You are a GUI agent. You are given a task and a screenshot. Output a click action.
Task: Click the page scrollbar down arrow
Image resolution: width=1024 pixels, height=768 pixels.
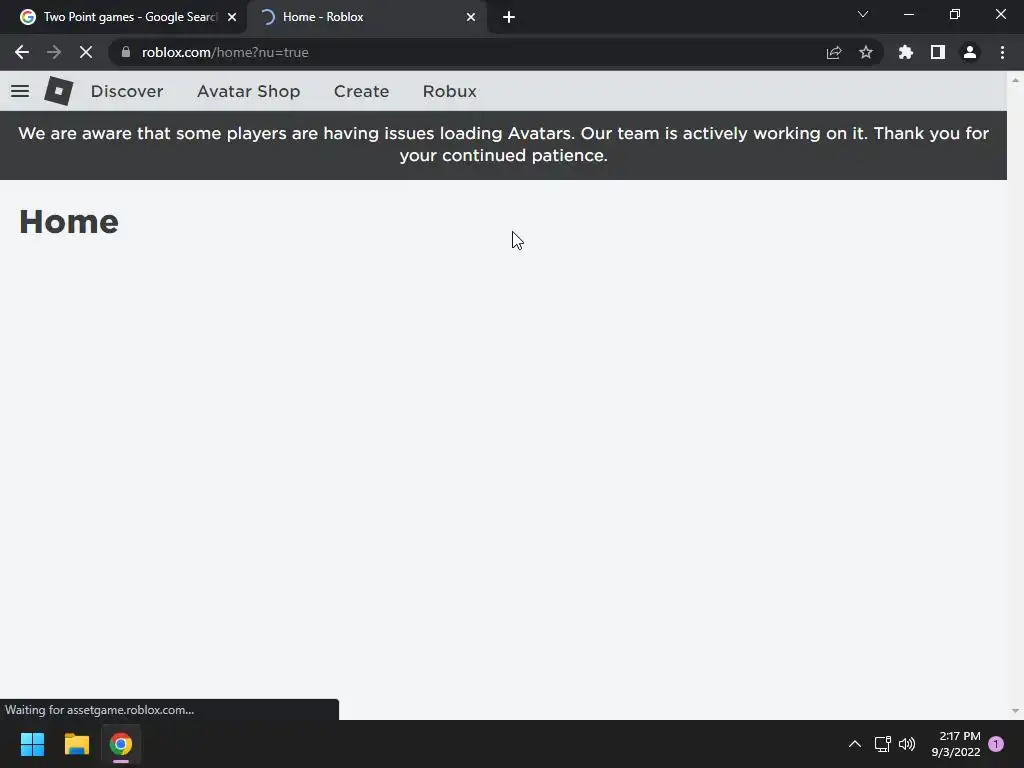tap(1015, 711)
